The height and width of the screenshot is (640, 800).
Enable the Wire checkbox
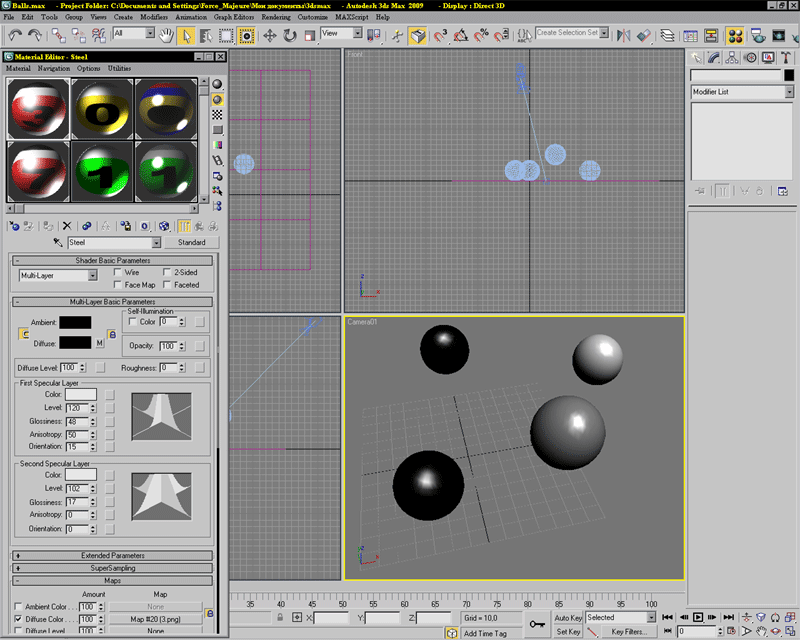click(118, 272)
